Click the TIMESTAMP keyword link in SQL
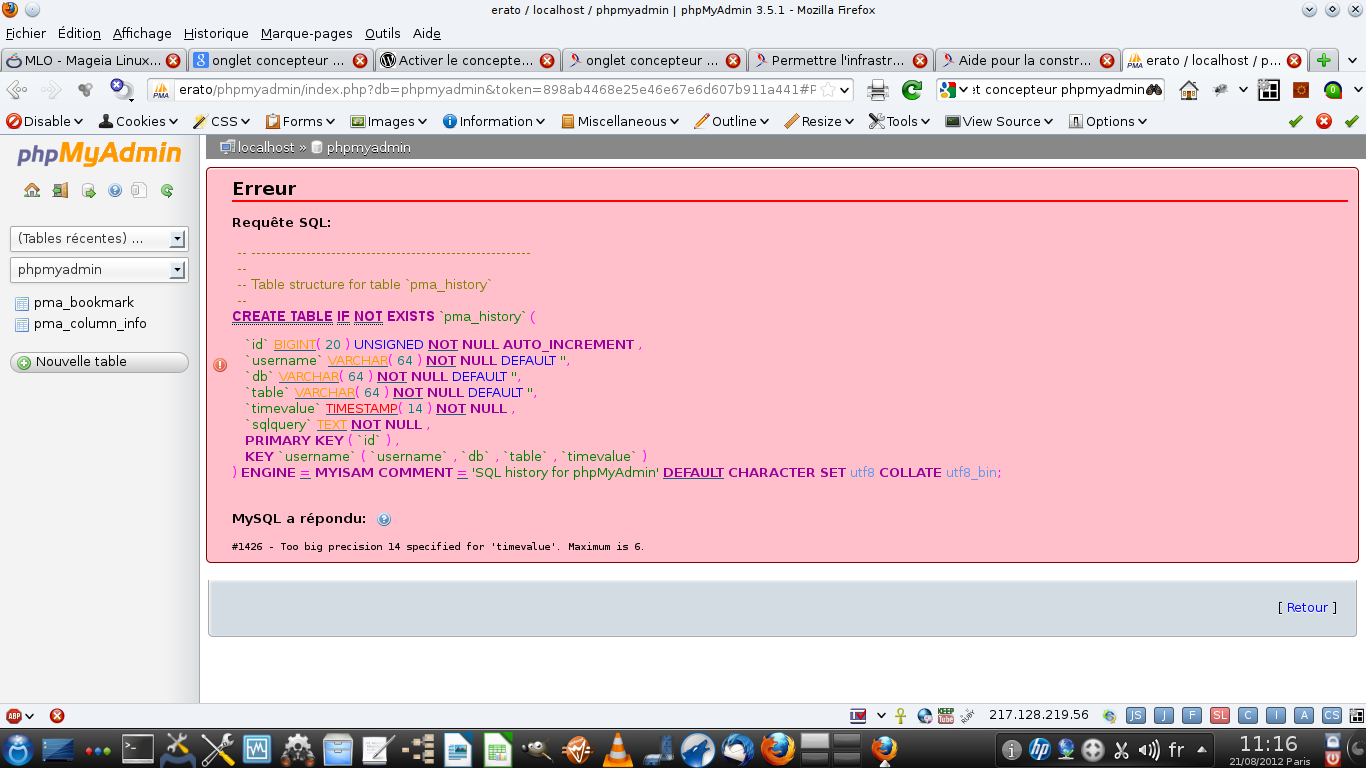Viewport: 1366px width, 768px height. tap(361, 408)
